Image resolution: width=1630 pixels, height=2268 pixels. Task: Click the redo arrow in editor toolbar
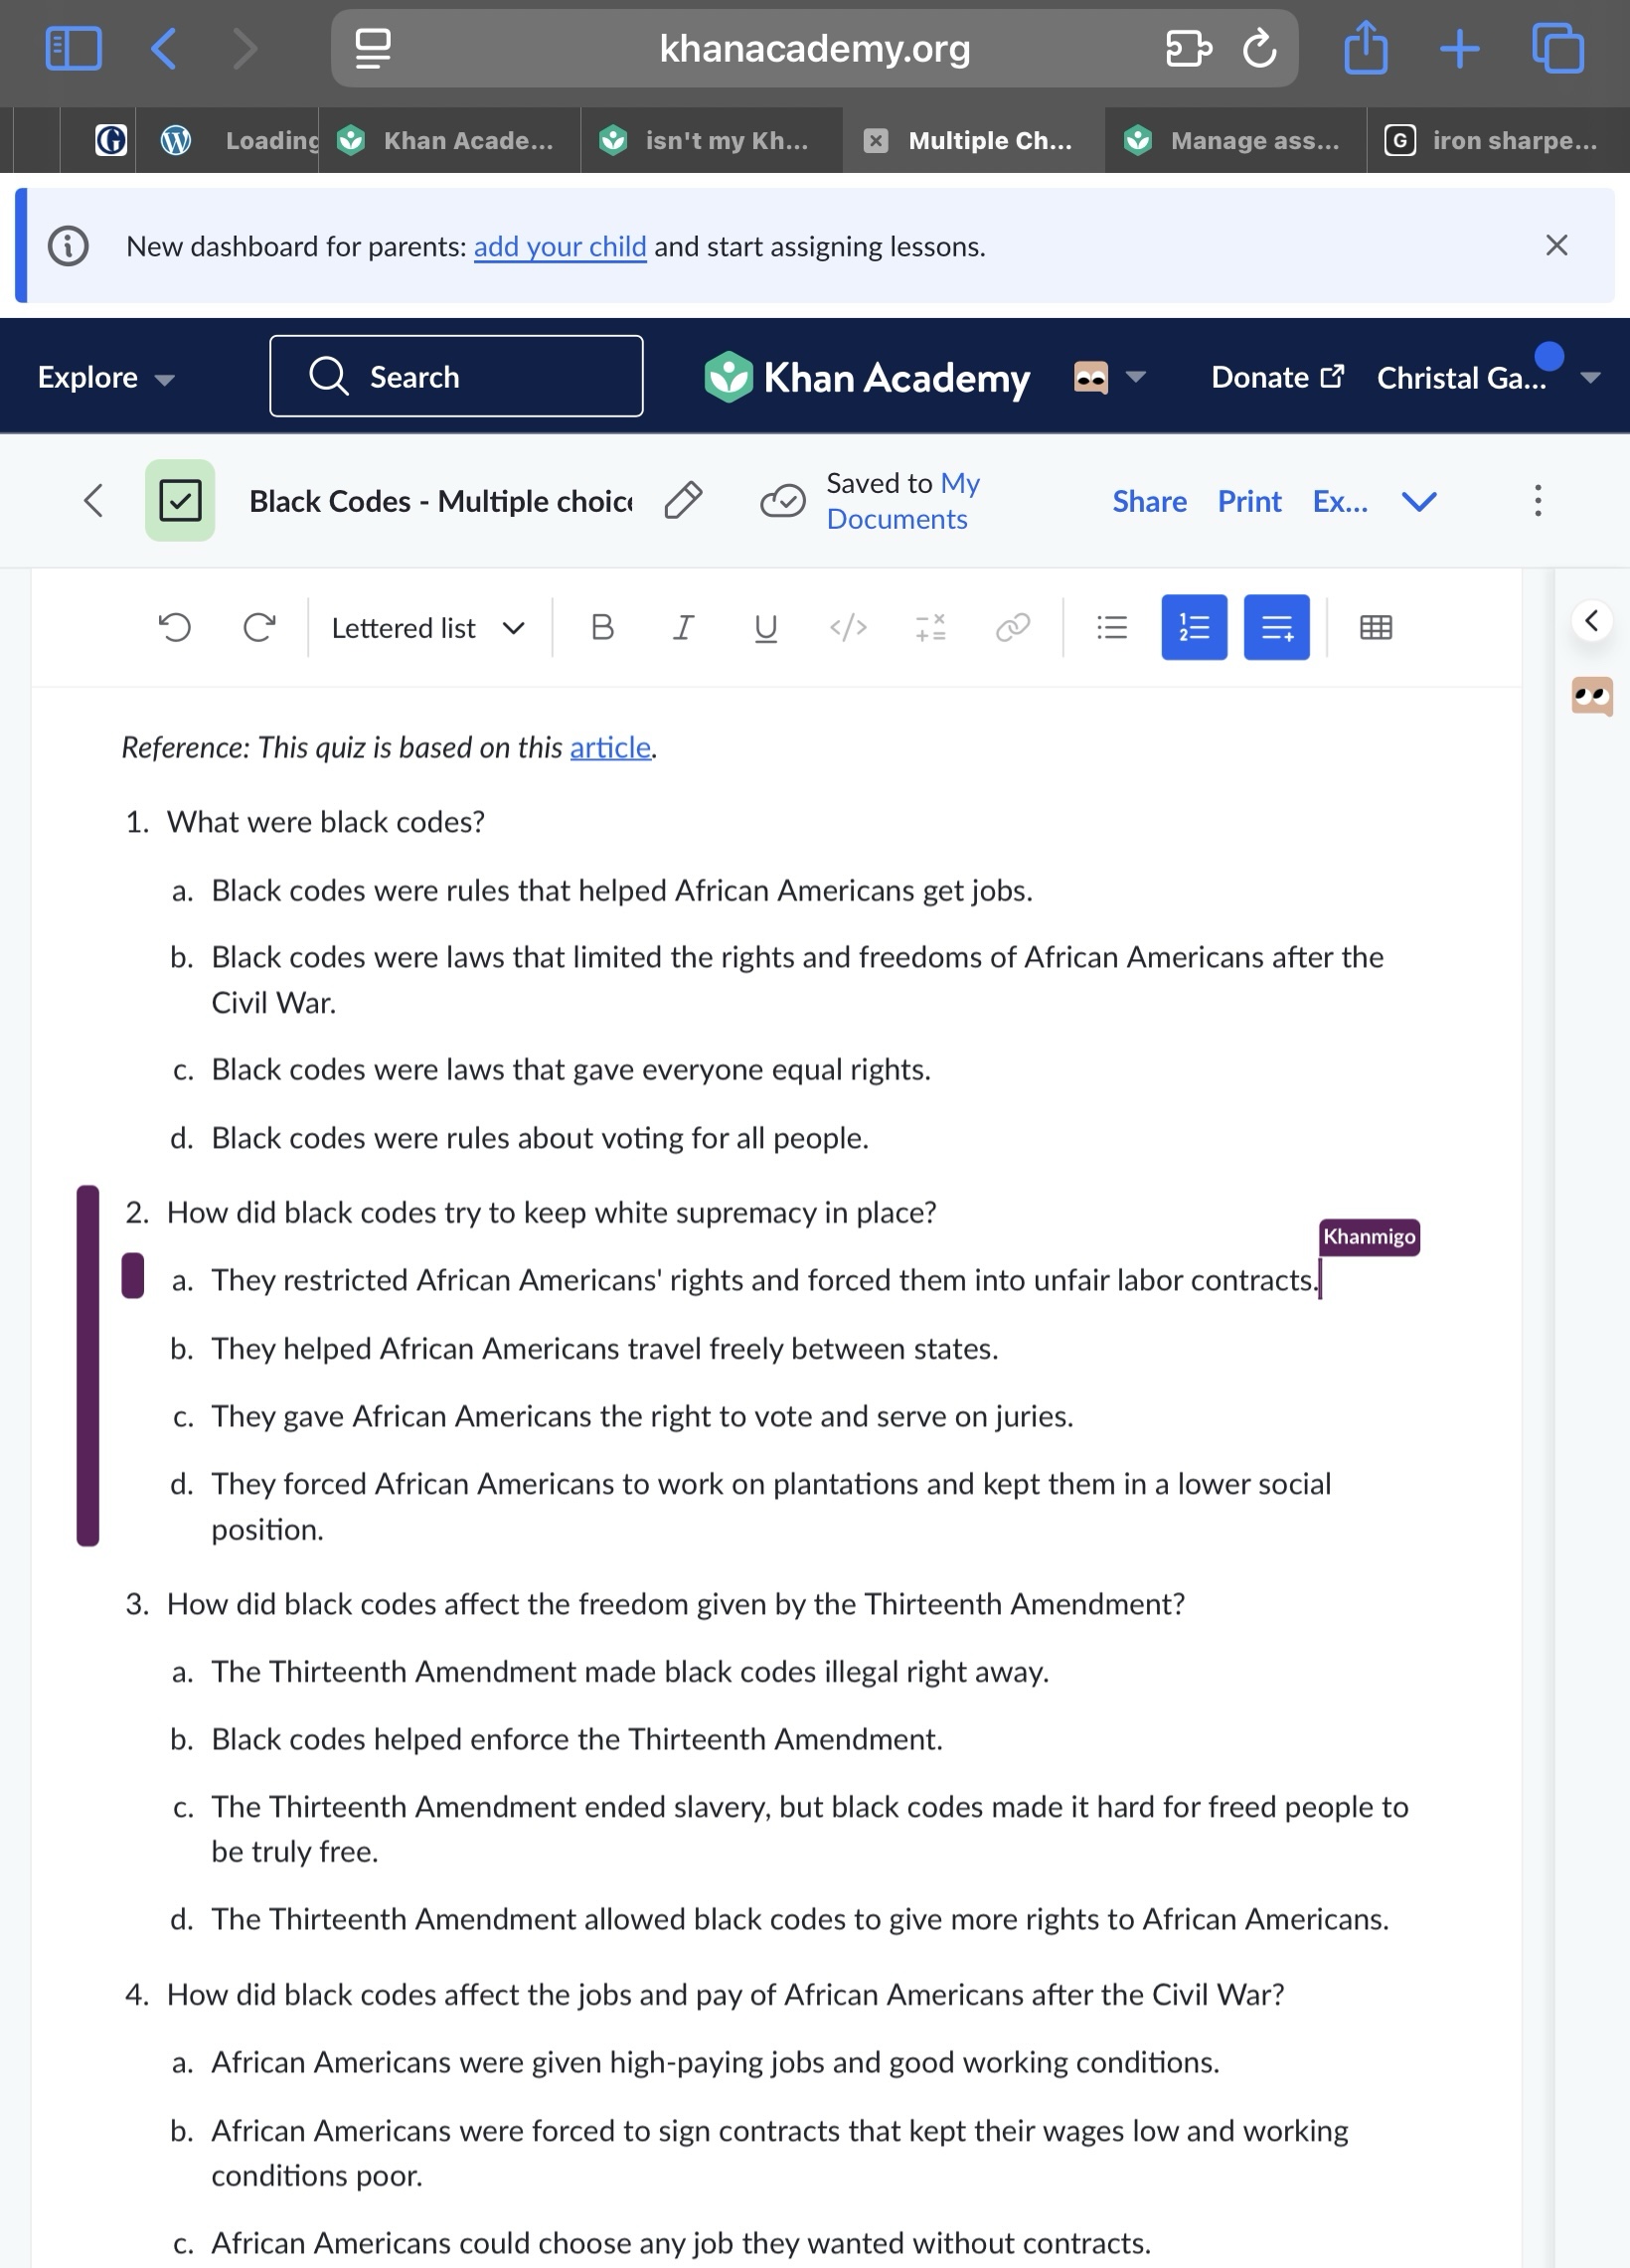(259, 627)
